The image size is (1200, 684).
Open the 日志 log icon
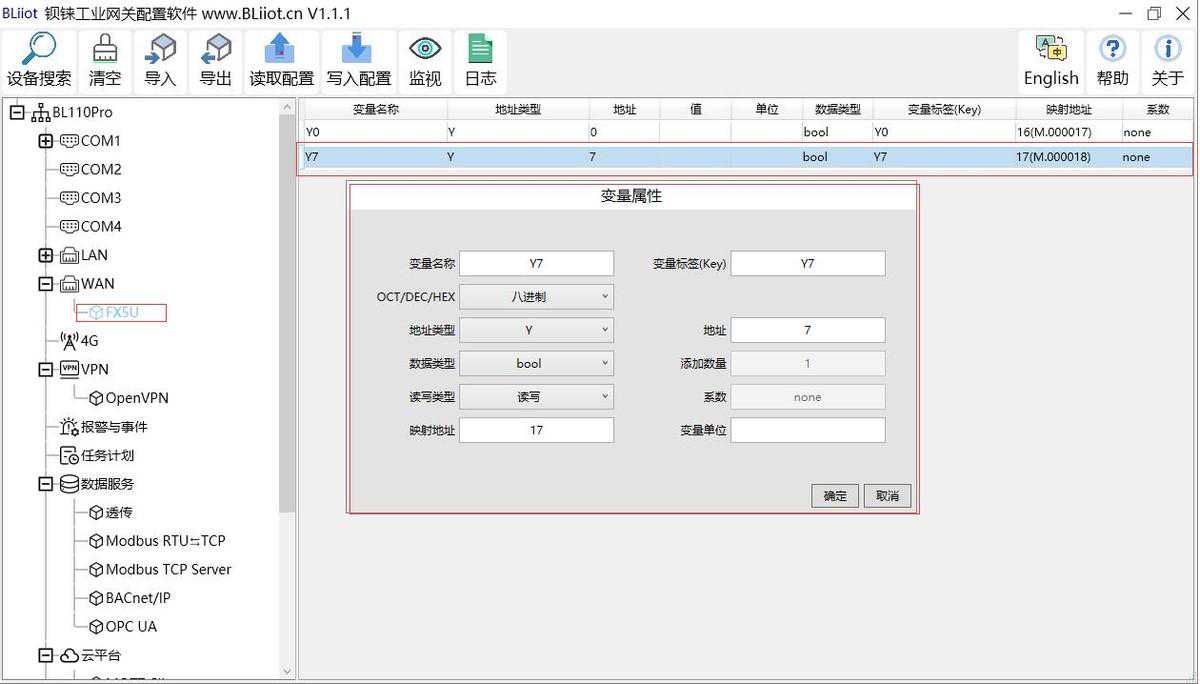tap(480, 50)
